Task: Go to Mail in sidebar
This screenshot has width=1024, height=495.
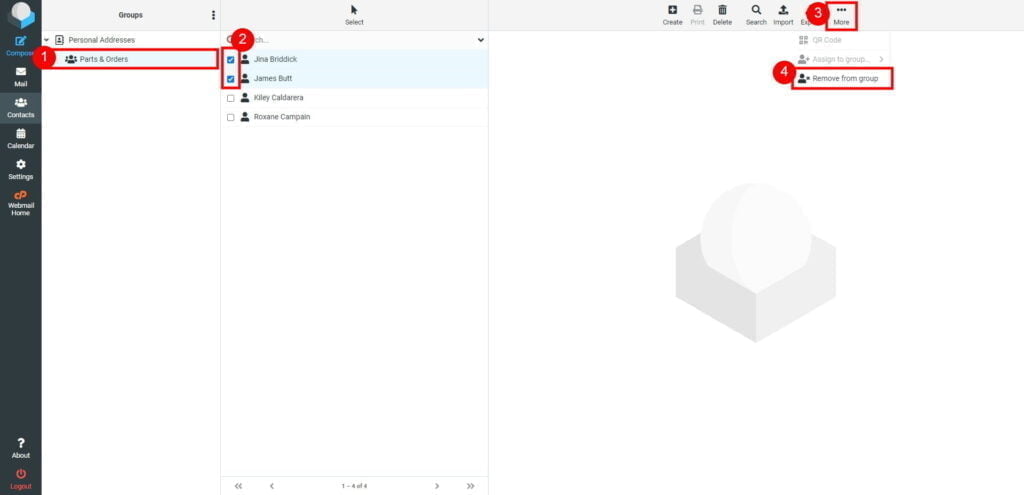Action: coord(20,77)
